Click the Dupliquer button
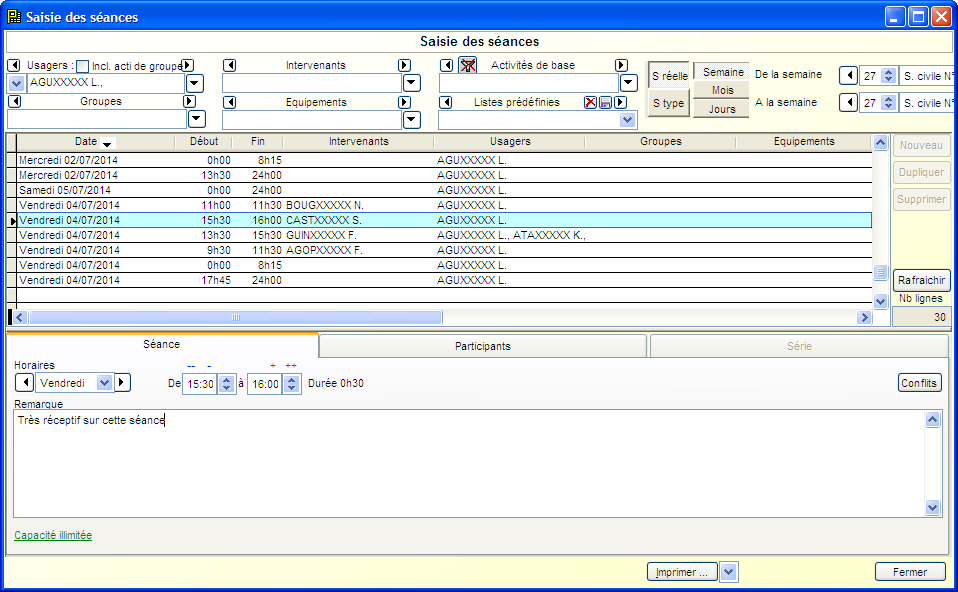Viewport: 958px width, 592px height. (921, 172)
